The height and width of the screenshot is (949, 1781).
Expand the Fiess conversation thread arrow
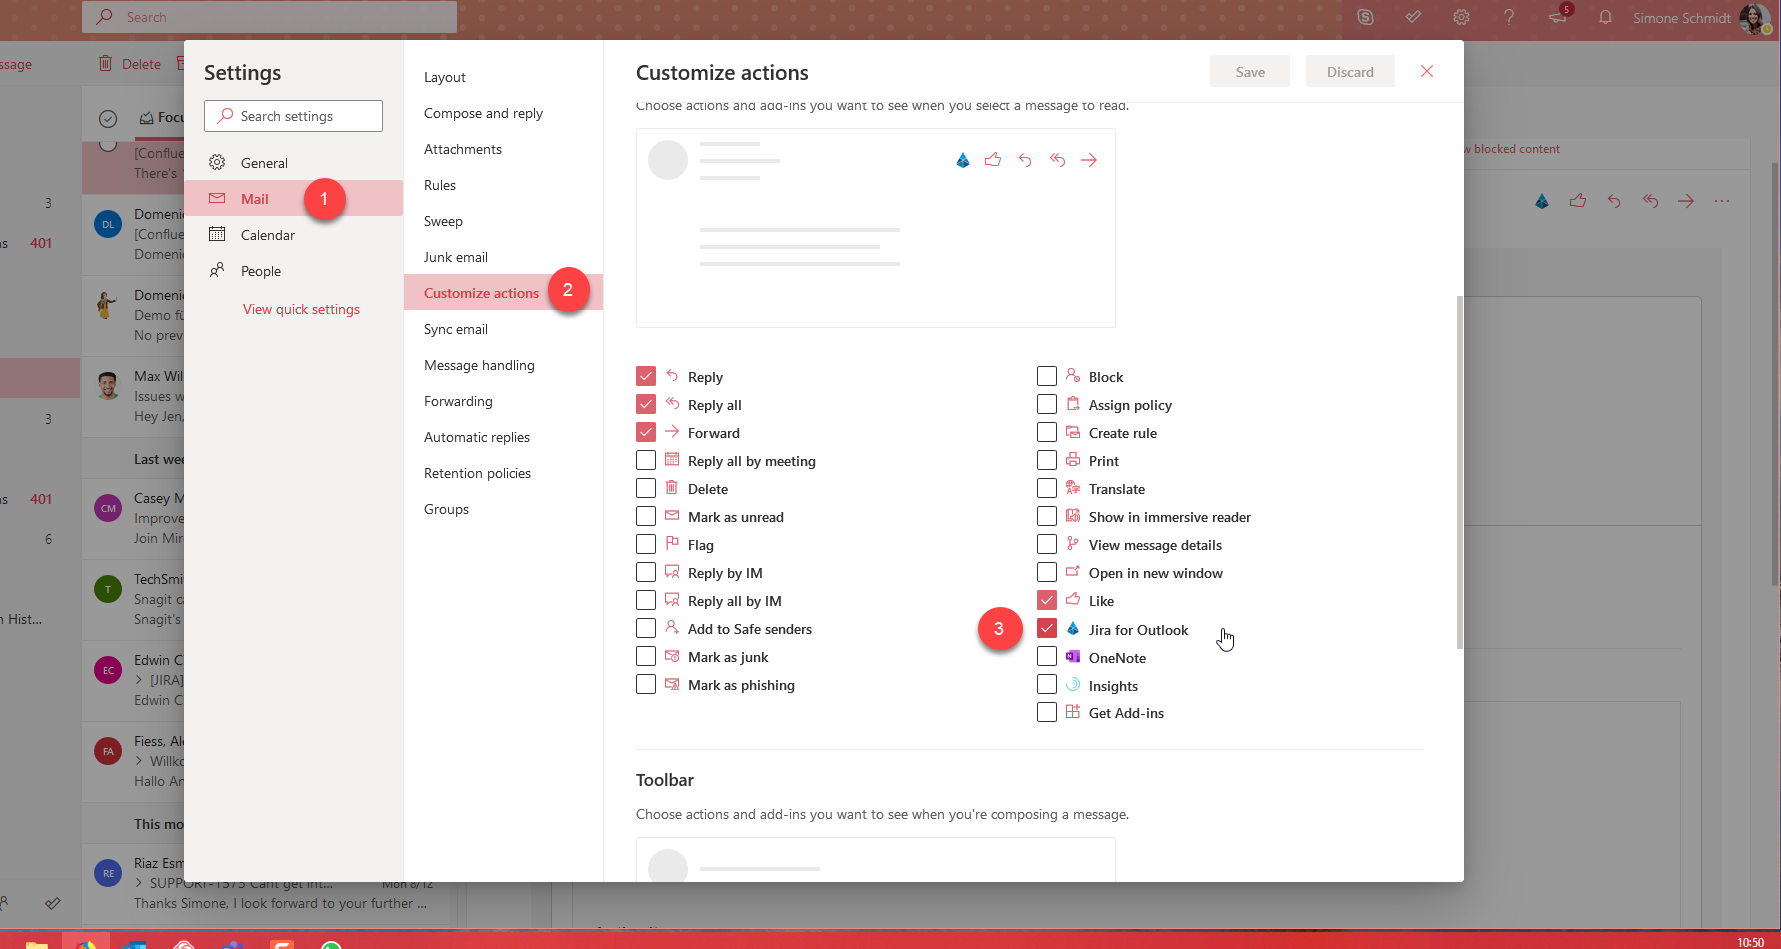(x=140, y=761)
